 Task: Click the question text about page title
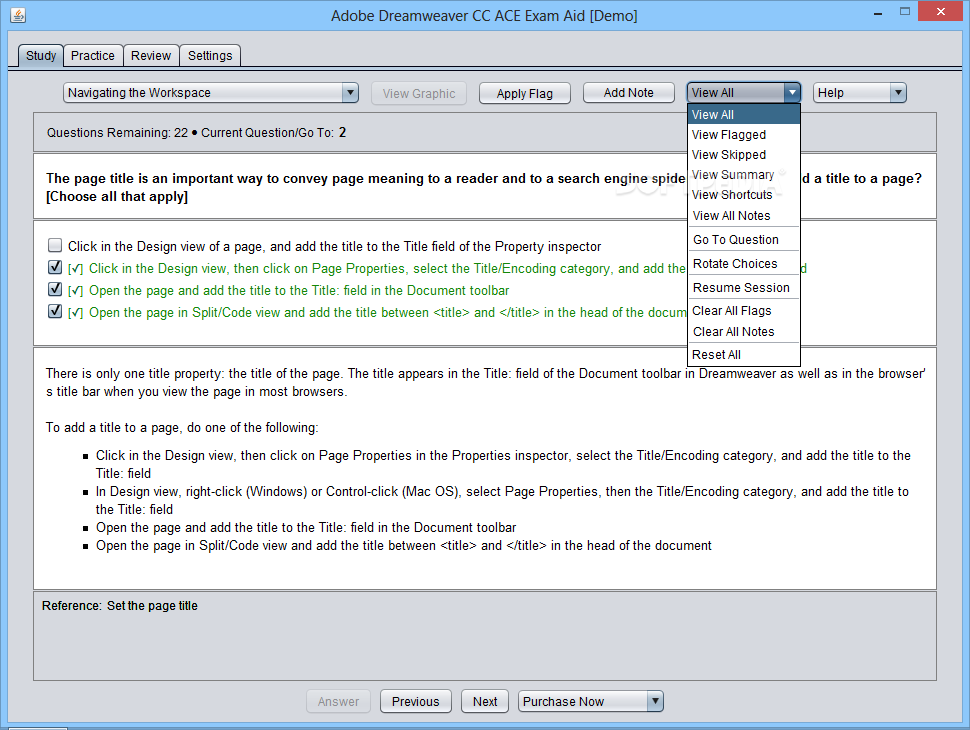(484, 187)
